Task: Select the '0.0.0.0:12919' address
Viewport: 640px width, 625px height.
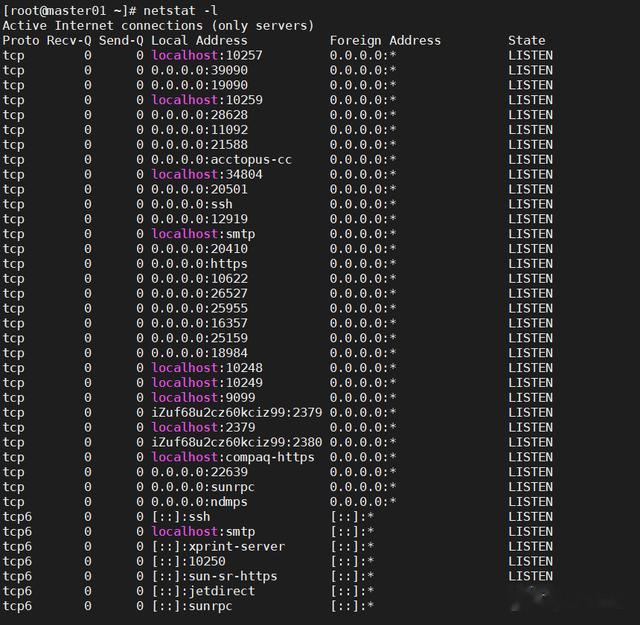Action: [x=199, y=219]
